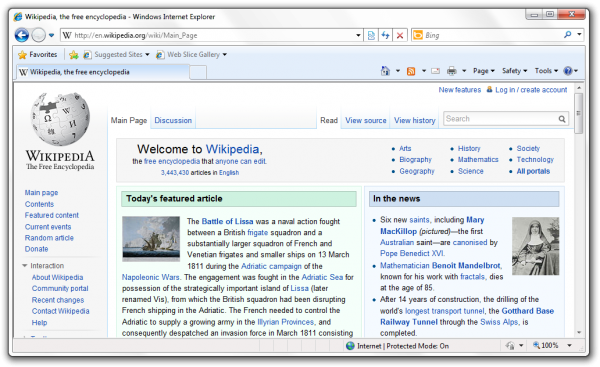
Task: Click the browser Forward arrow button
Action: [x=39, y=35]
